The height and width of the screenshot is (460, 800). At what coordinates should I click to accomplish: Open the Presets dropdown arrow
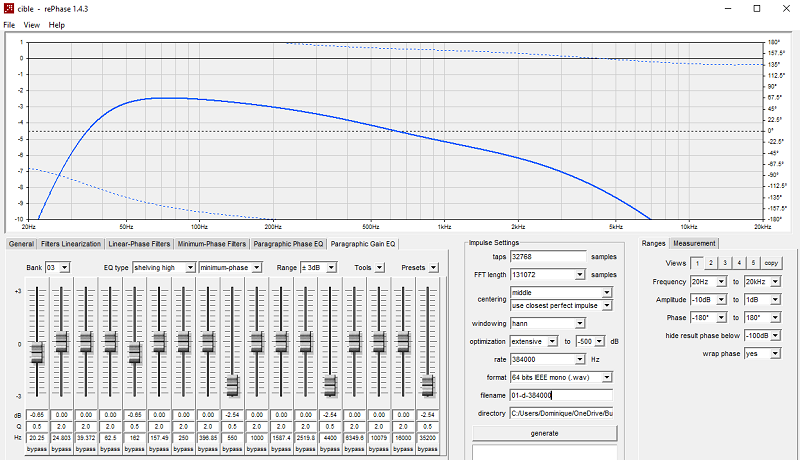coord(433,268)
